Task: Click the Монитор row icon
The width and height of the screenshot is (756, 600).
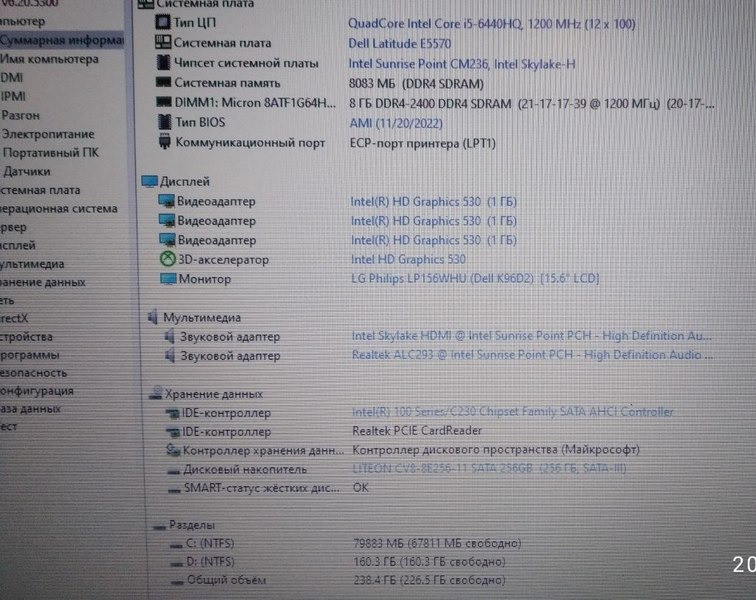Action: click(168, 279)
